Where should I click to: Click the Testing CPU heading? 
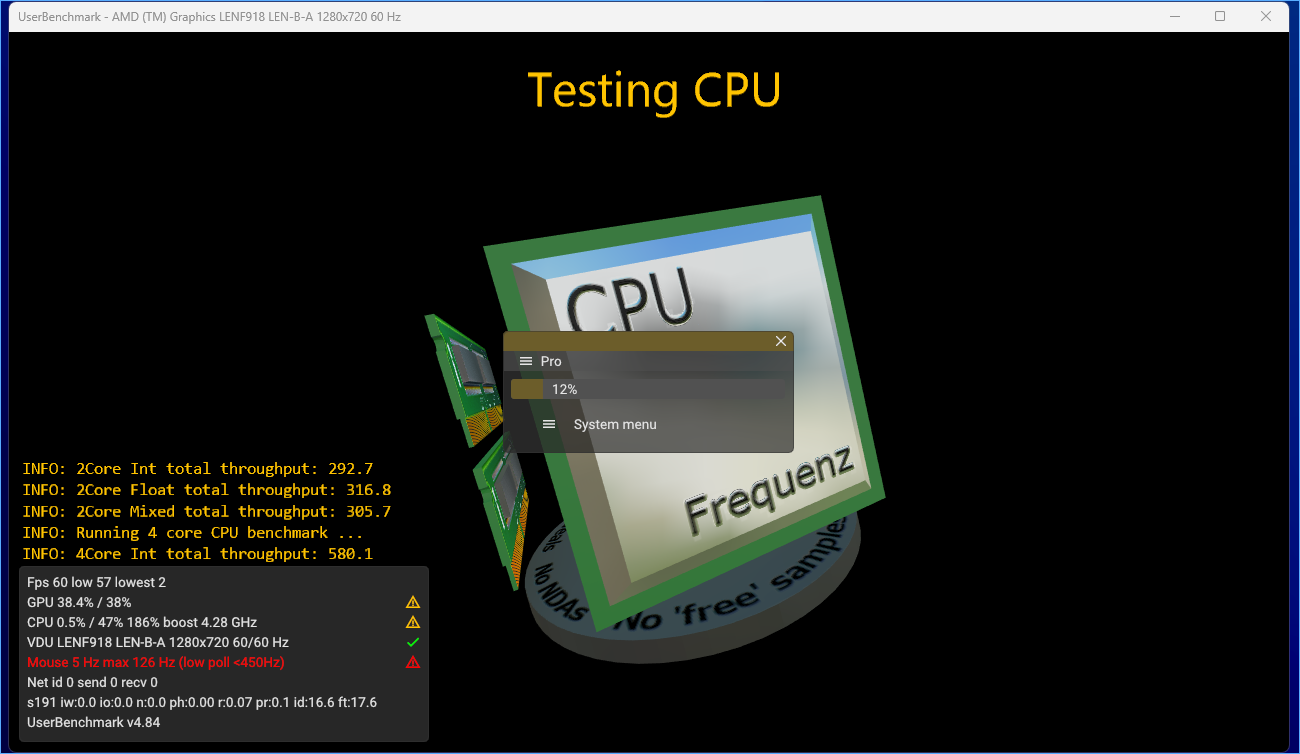pos(654,90)
